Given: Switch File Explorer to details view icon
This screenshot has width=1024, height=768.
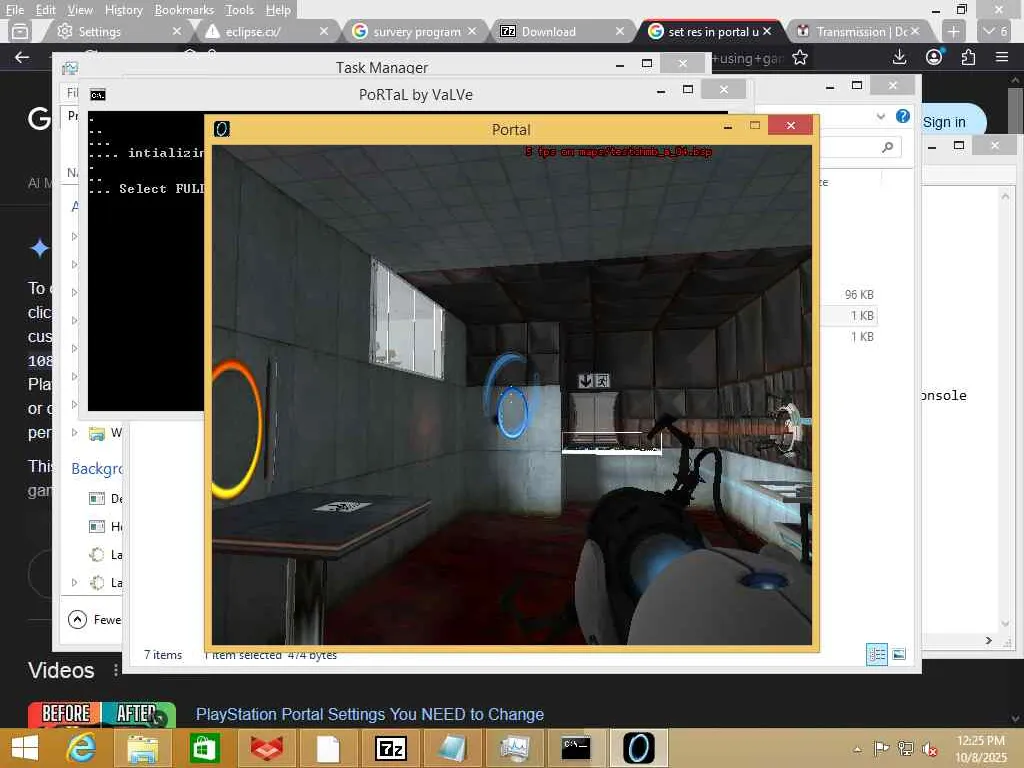Looking at the screenshot, I should (x=876, y=654).
